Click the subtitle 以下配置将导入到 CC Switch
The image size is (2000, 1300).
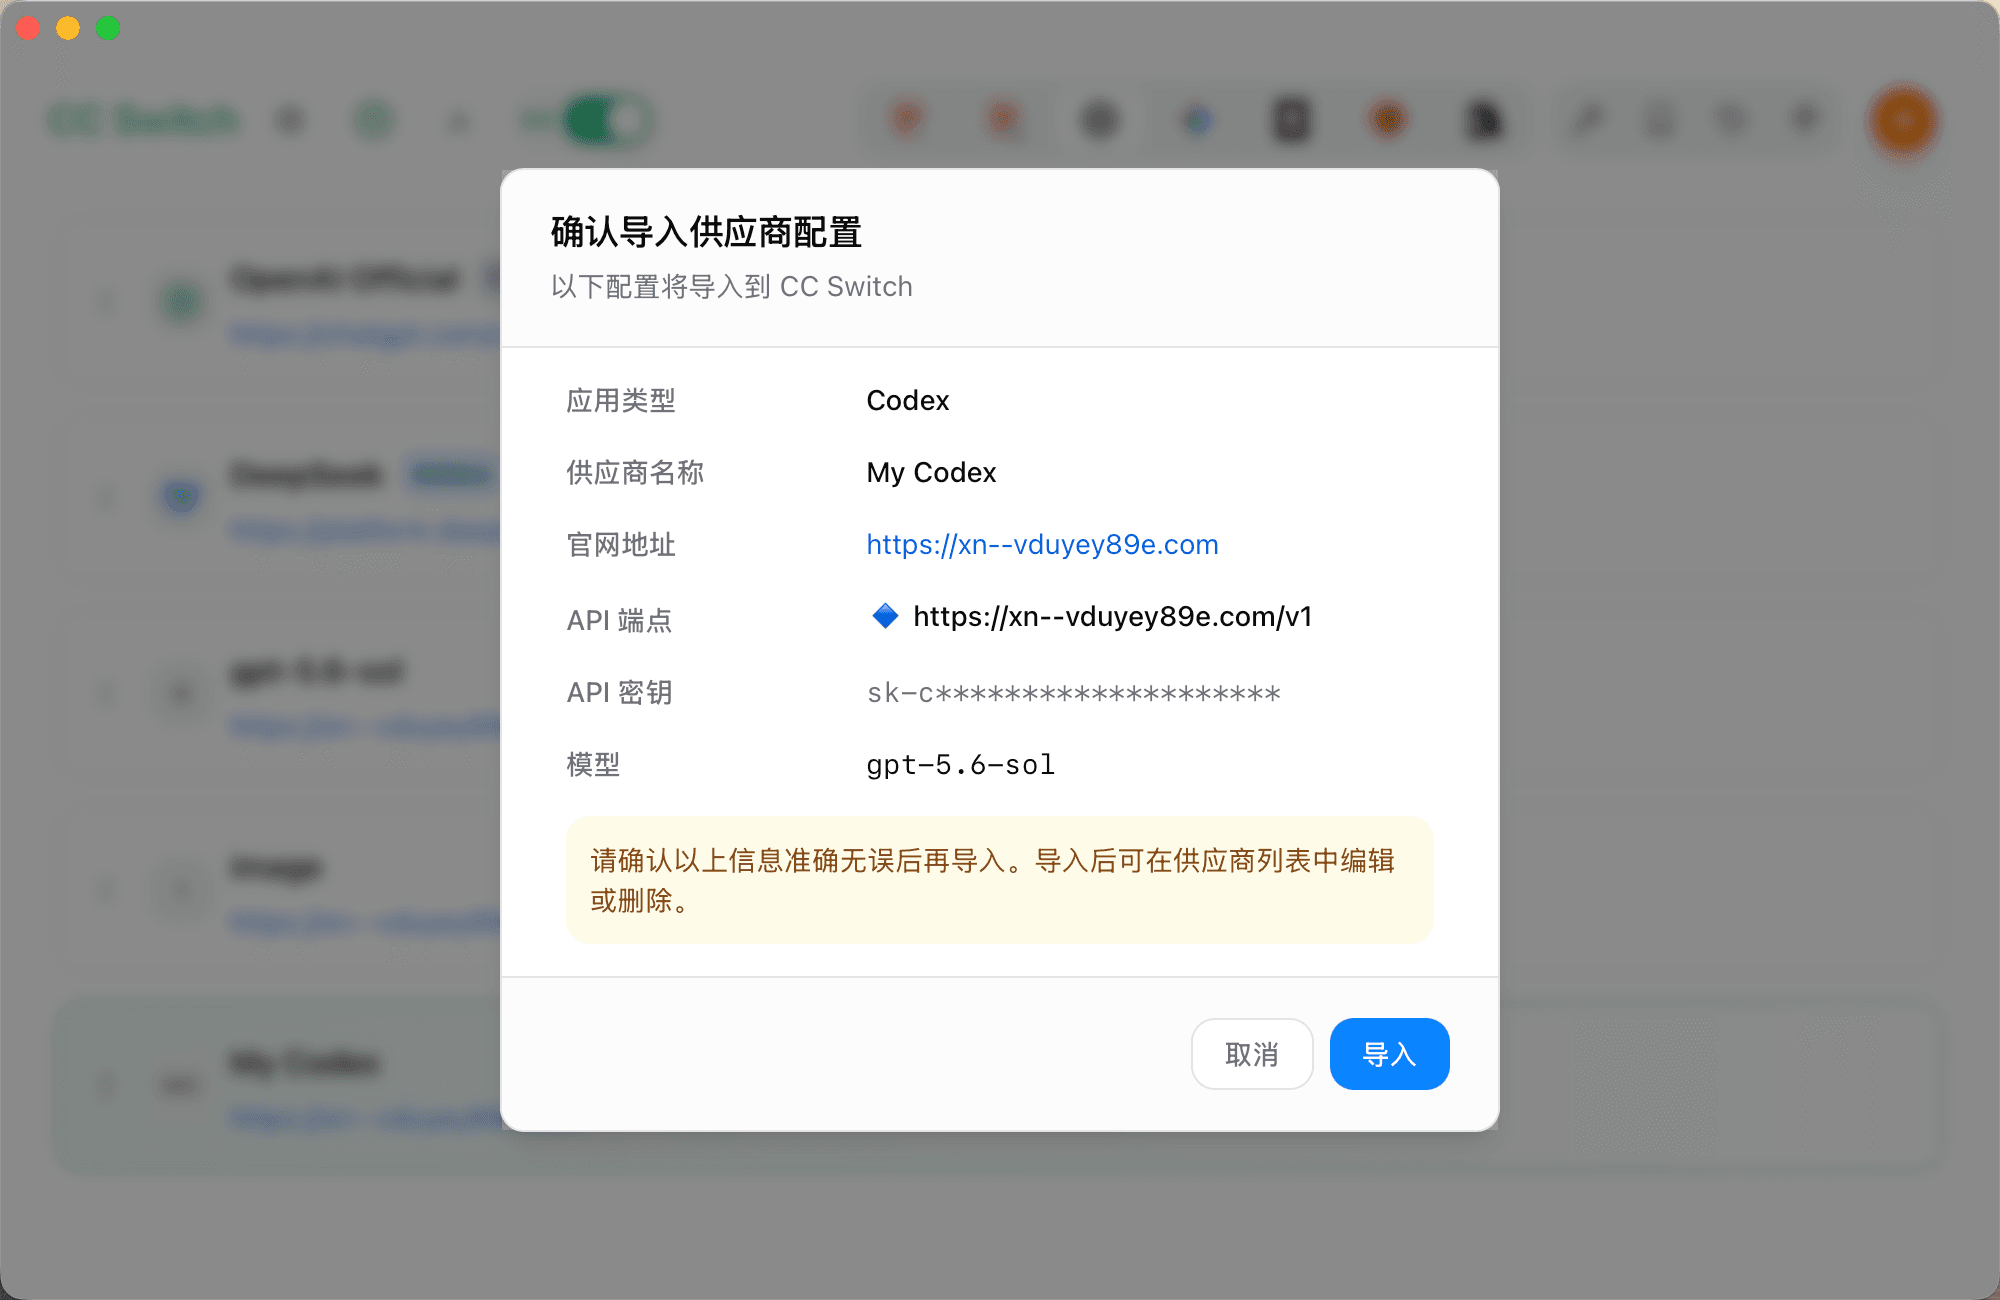(x=731, y=287)
